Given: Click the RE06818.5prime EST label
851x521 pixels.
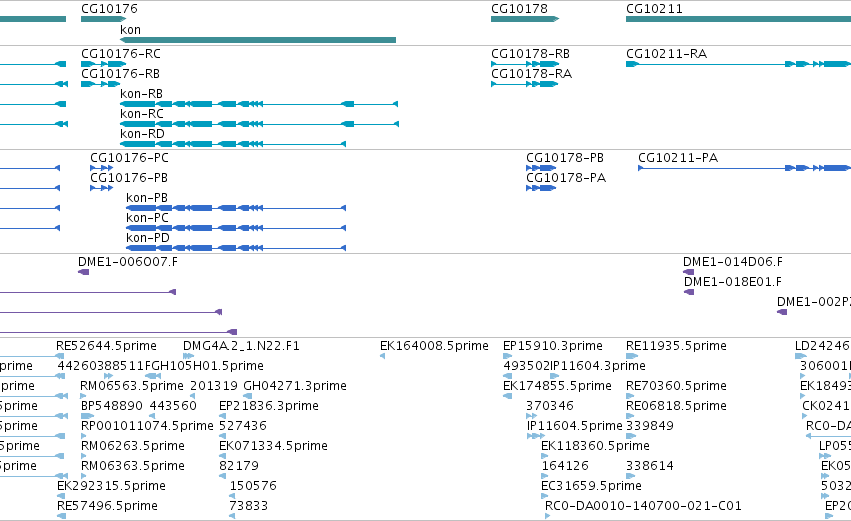Looking at the screenshot, I should (x=676, y=406).
